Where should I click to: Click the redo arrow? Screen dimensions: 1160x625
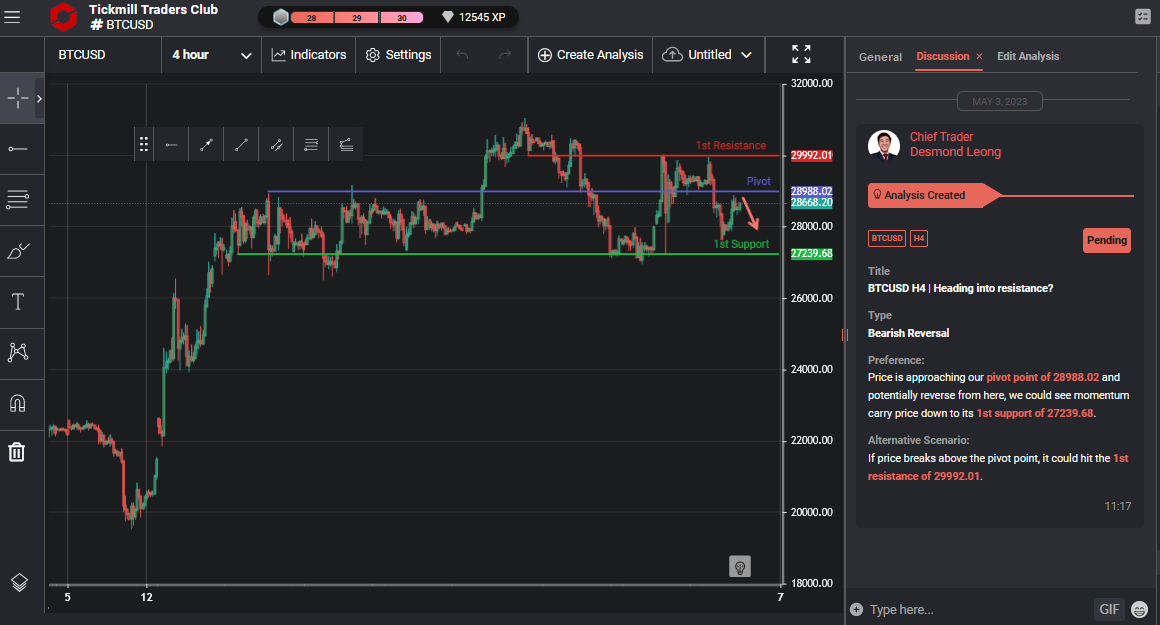(x=505, y=55)
